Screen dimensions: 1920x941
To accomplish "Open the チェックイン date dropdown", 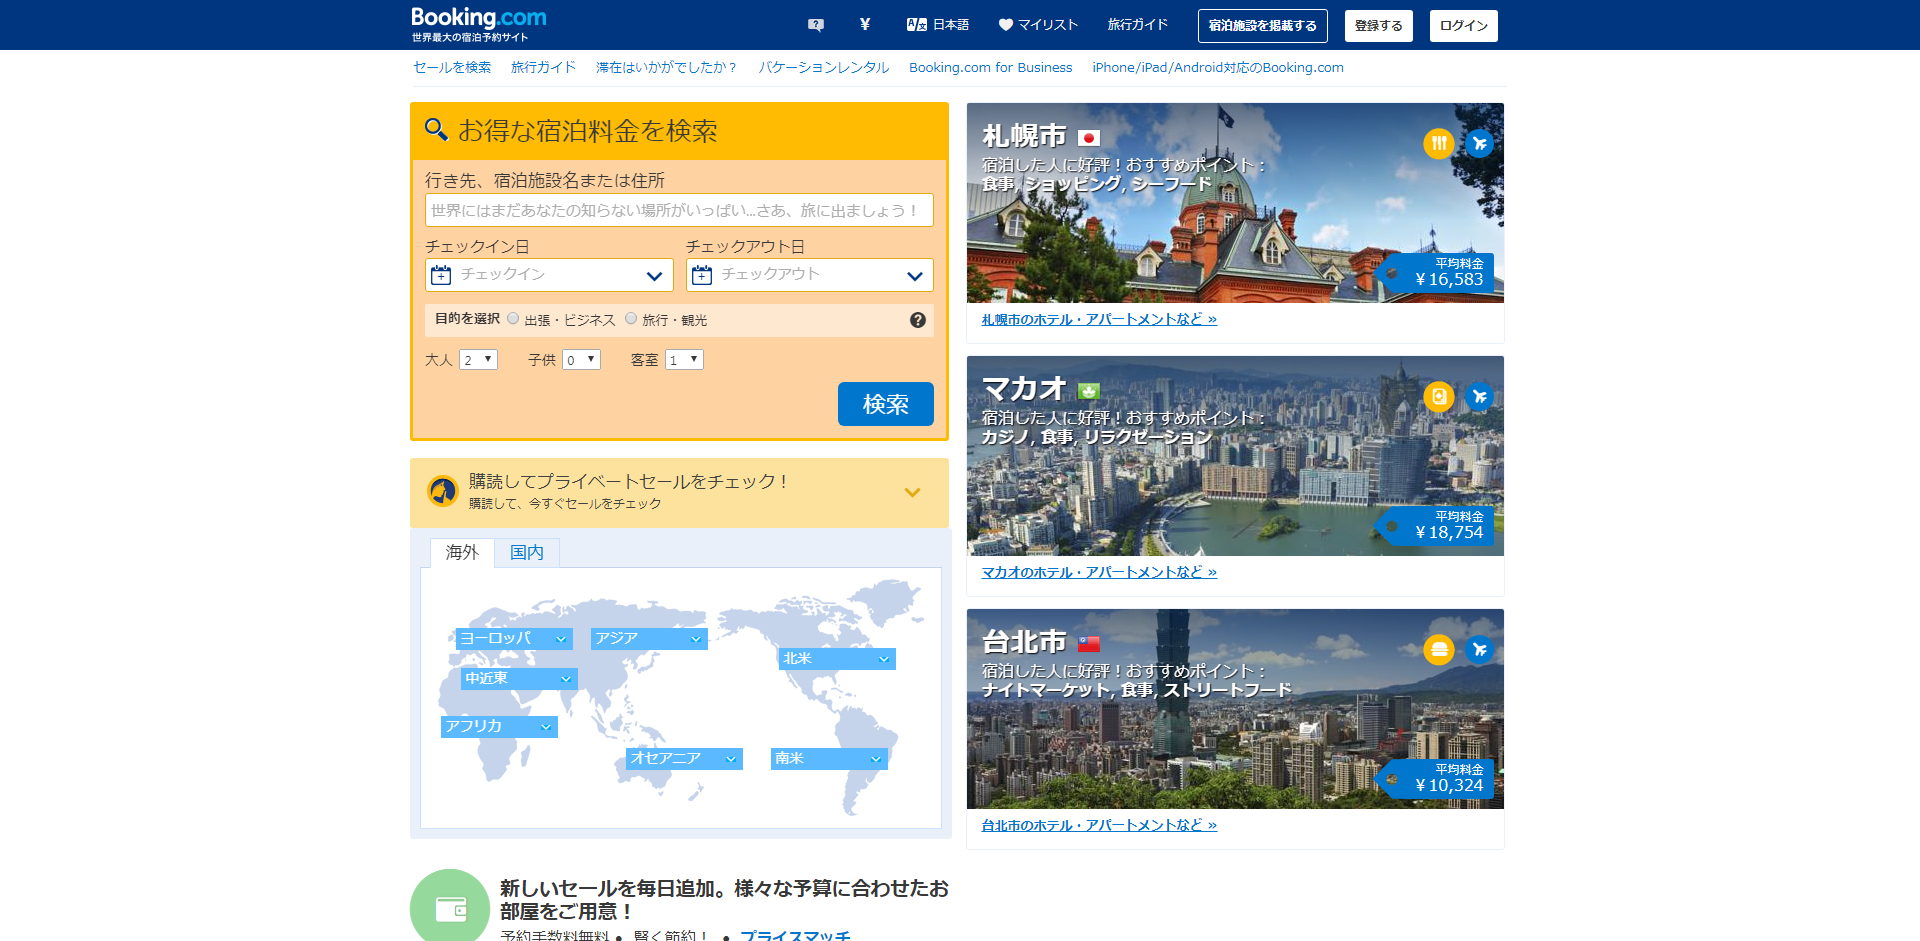I will coord(548,274).
